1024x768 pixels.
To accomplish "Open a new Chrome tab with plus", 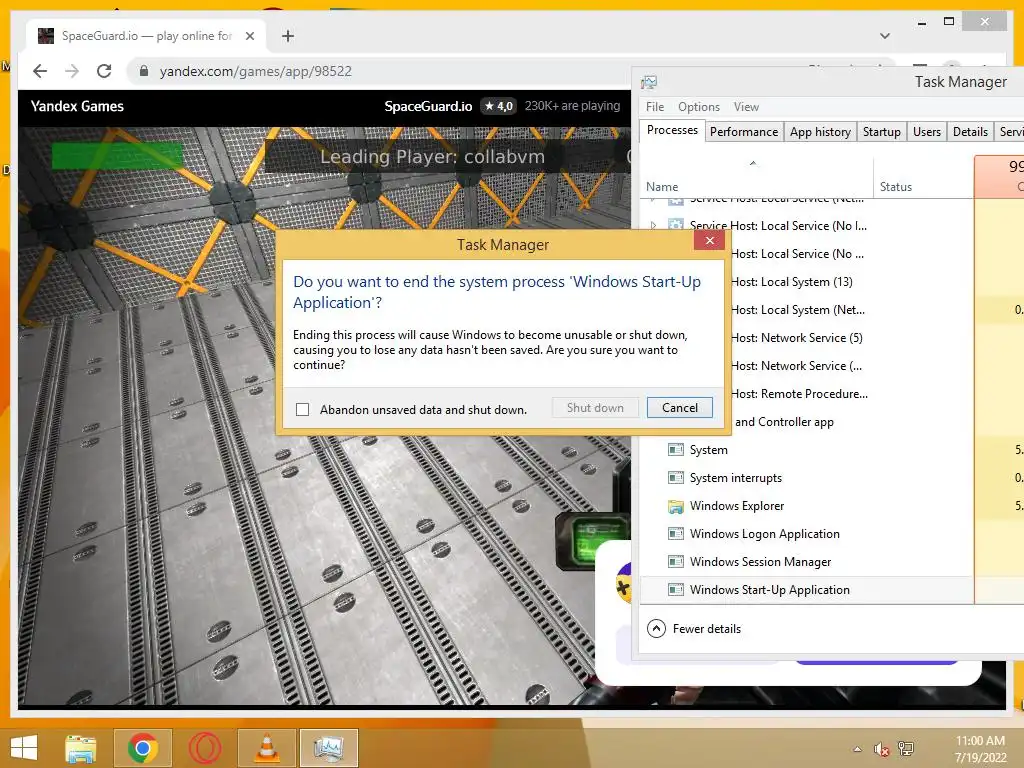I will coord(288,36).
